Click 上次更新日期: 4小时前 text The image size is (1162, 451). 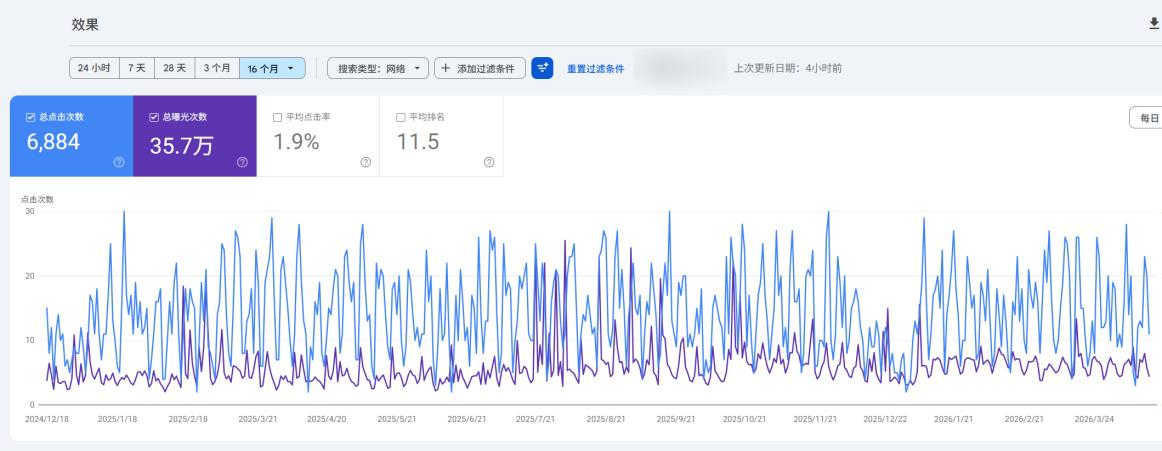(x=788, y=69)
